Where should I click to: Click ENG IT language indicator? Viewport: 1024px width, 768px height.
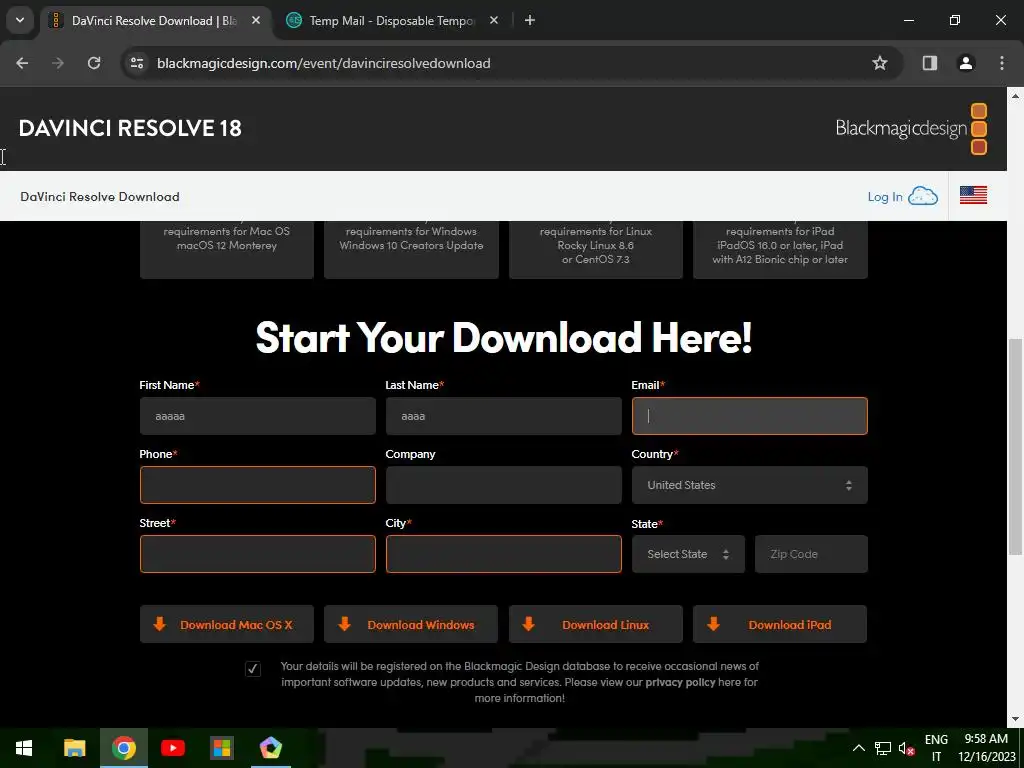[936, 748]
